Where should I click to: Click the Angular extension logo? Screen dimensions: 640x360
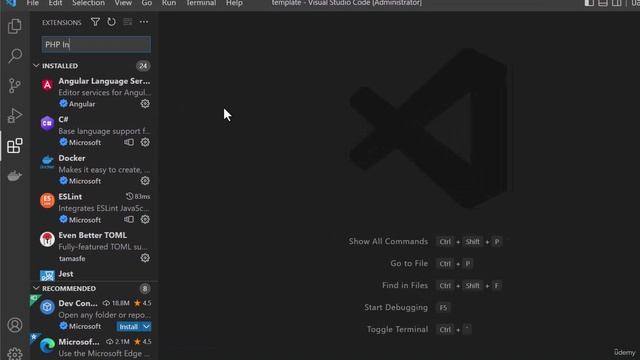tap(47, 85)
